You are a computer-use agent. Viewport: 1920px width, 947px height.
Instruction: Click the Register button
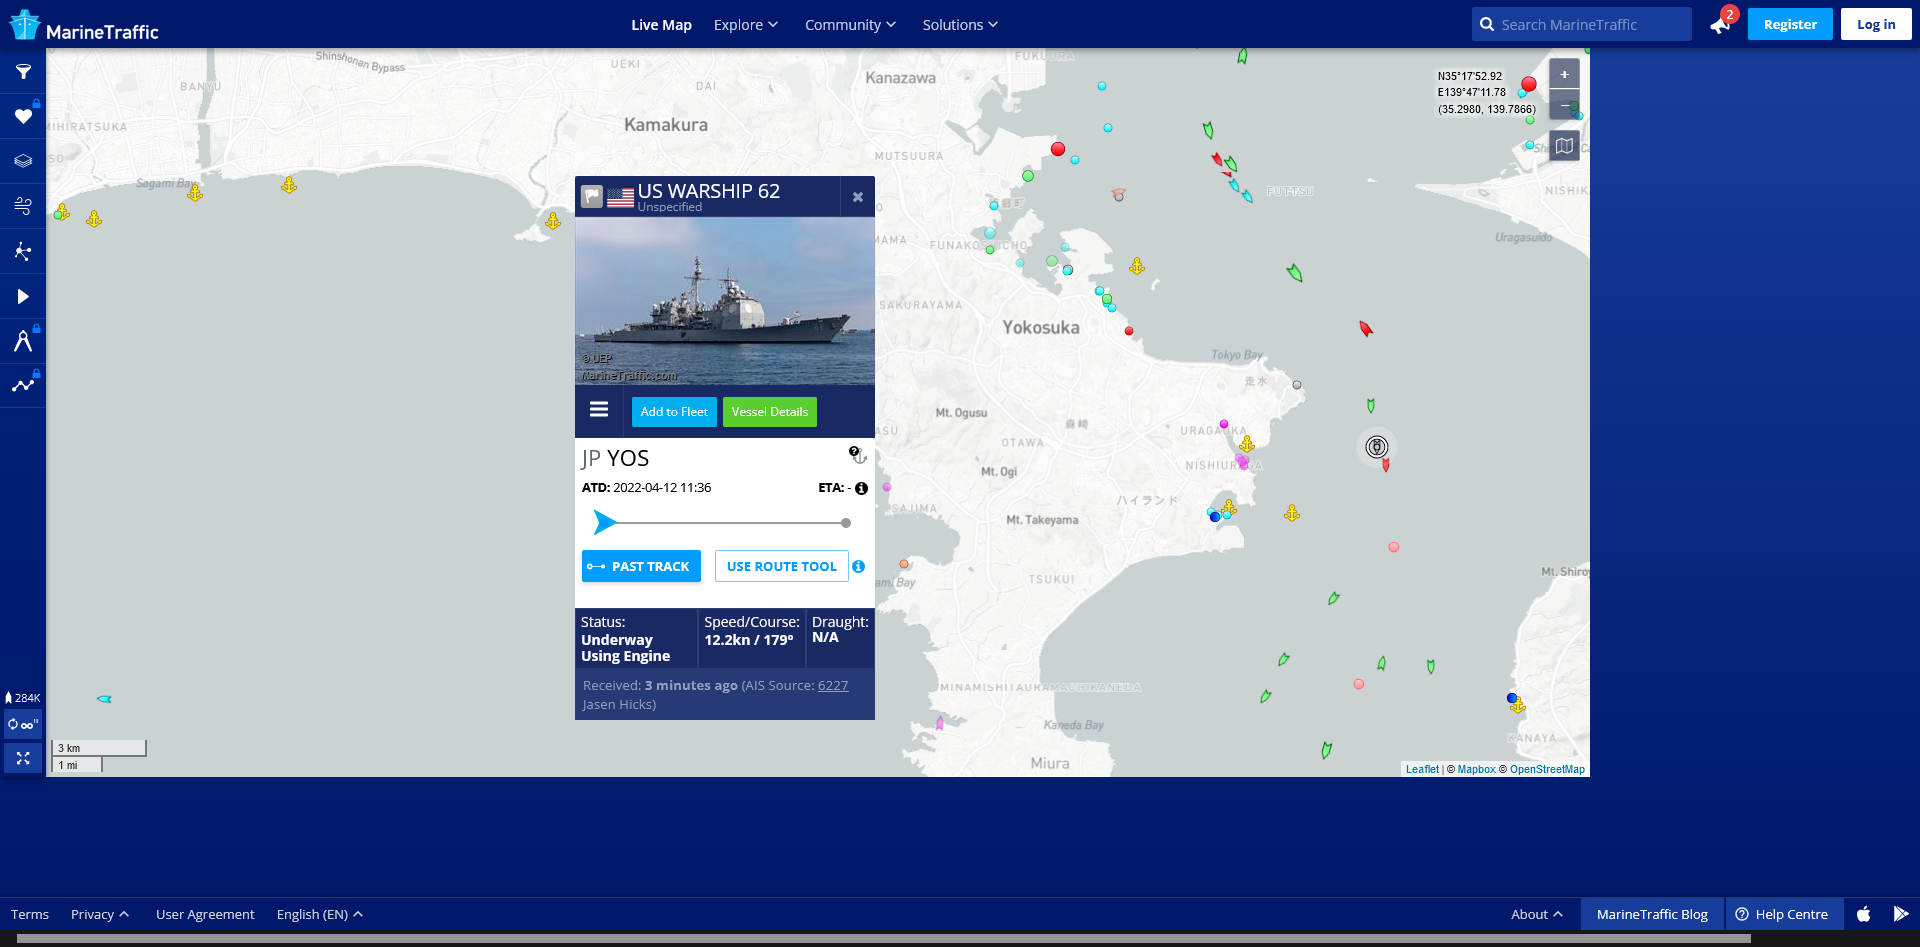[1790, 24]
